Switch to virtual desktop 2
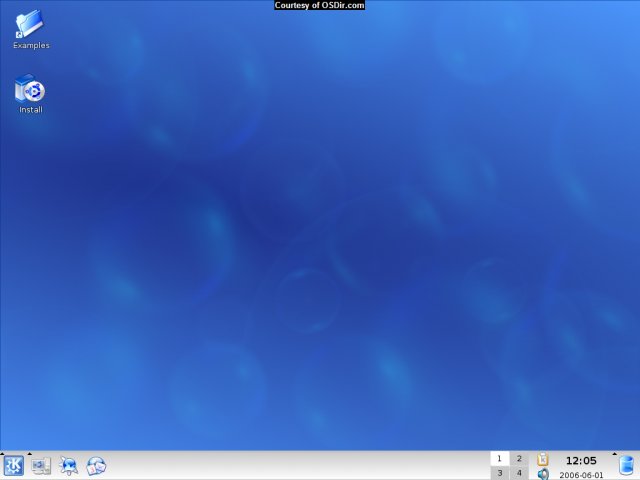The image size is (640, 480). click(x=518, y=459)
